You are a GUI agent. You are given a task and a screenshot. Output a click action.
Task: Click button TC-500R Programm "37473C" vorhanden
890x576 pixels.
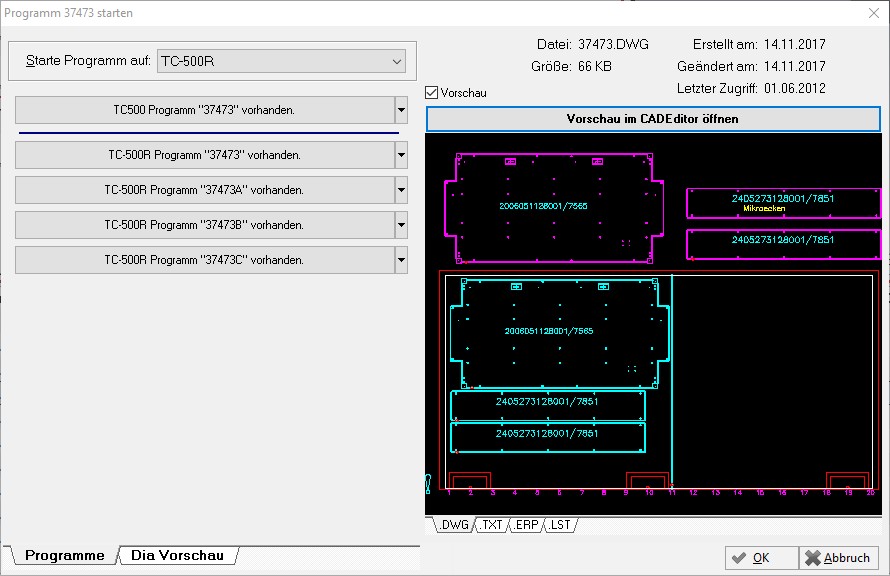(205, 260)
